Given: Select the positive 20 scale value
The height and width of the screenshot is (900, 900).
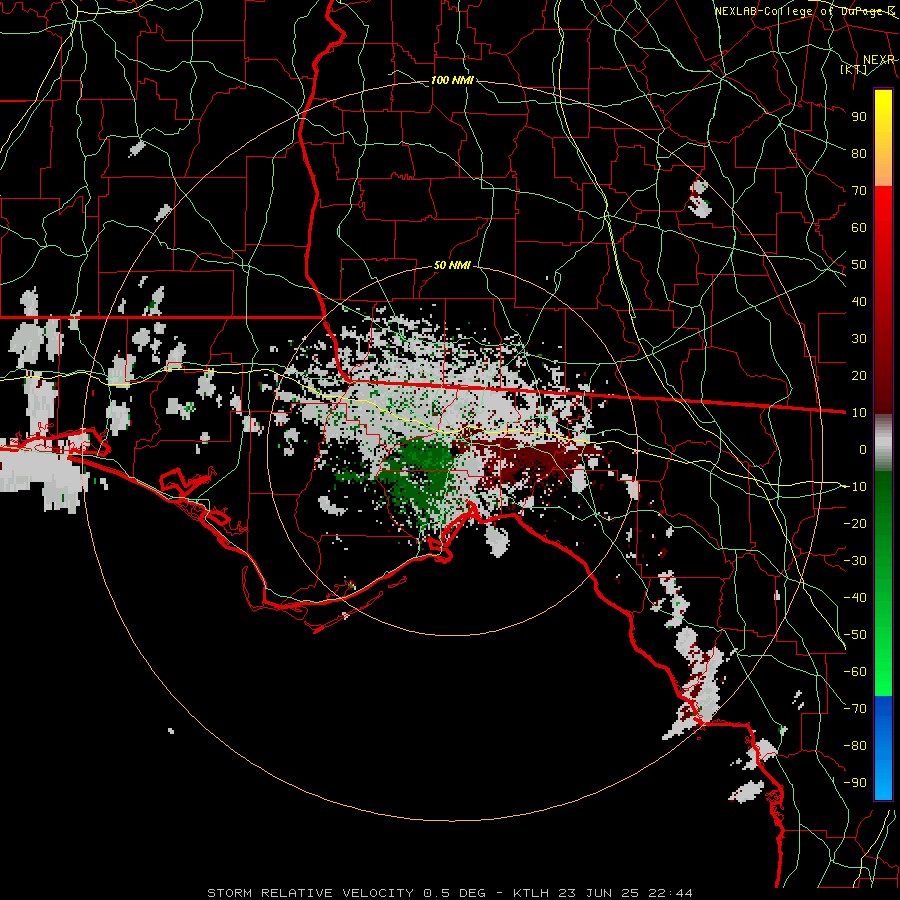Looking at the screenshot, I should click(859, 375).
